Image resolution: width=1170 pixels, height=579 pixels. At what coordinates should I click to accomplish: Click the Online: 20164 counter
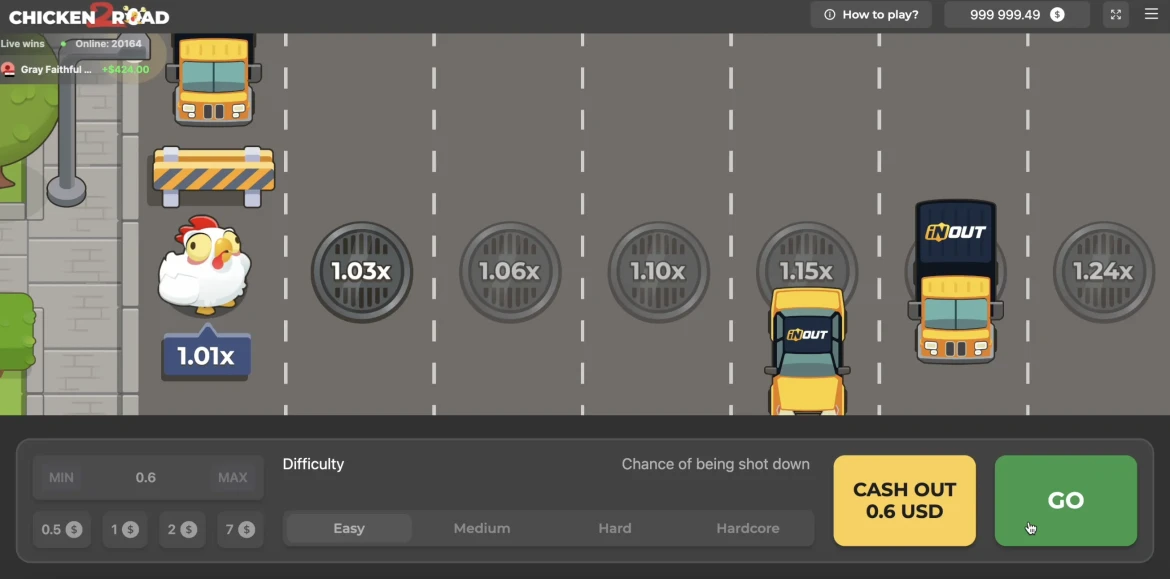point(108,43)
